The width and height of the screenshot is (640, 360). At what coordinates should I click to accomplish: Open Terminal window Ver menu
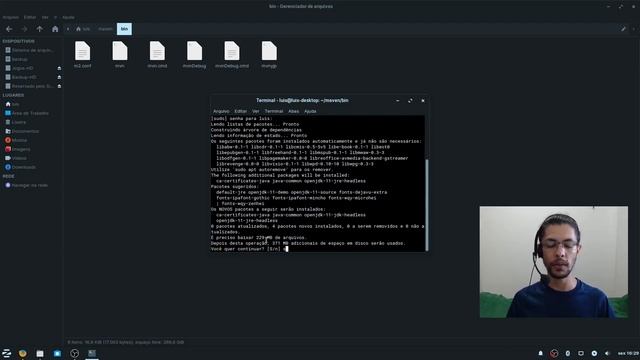point(256,111)
